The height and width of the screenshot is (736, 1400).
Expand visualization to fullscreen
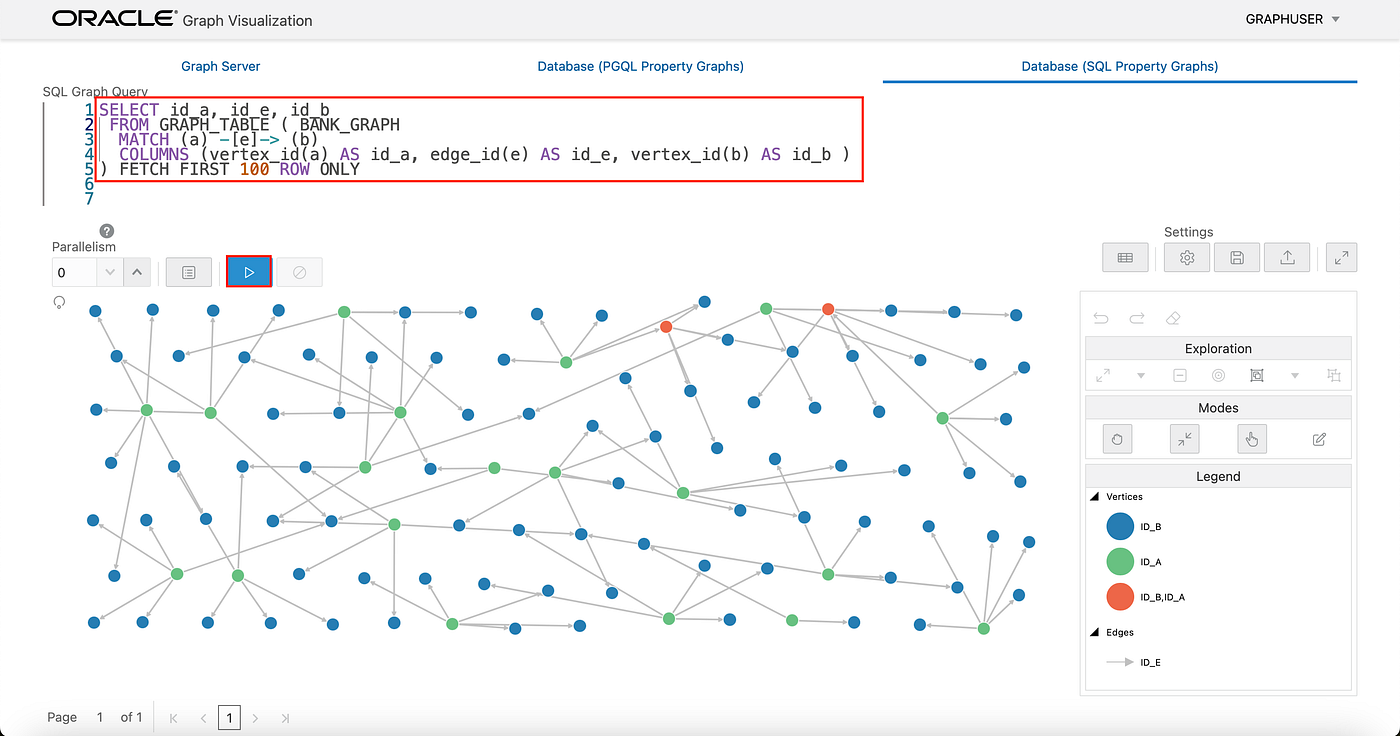coord(1341,257)
